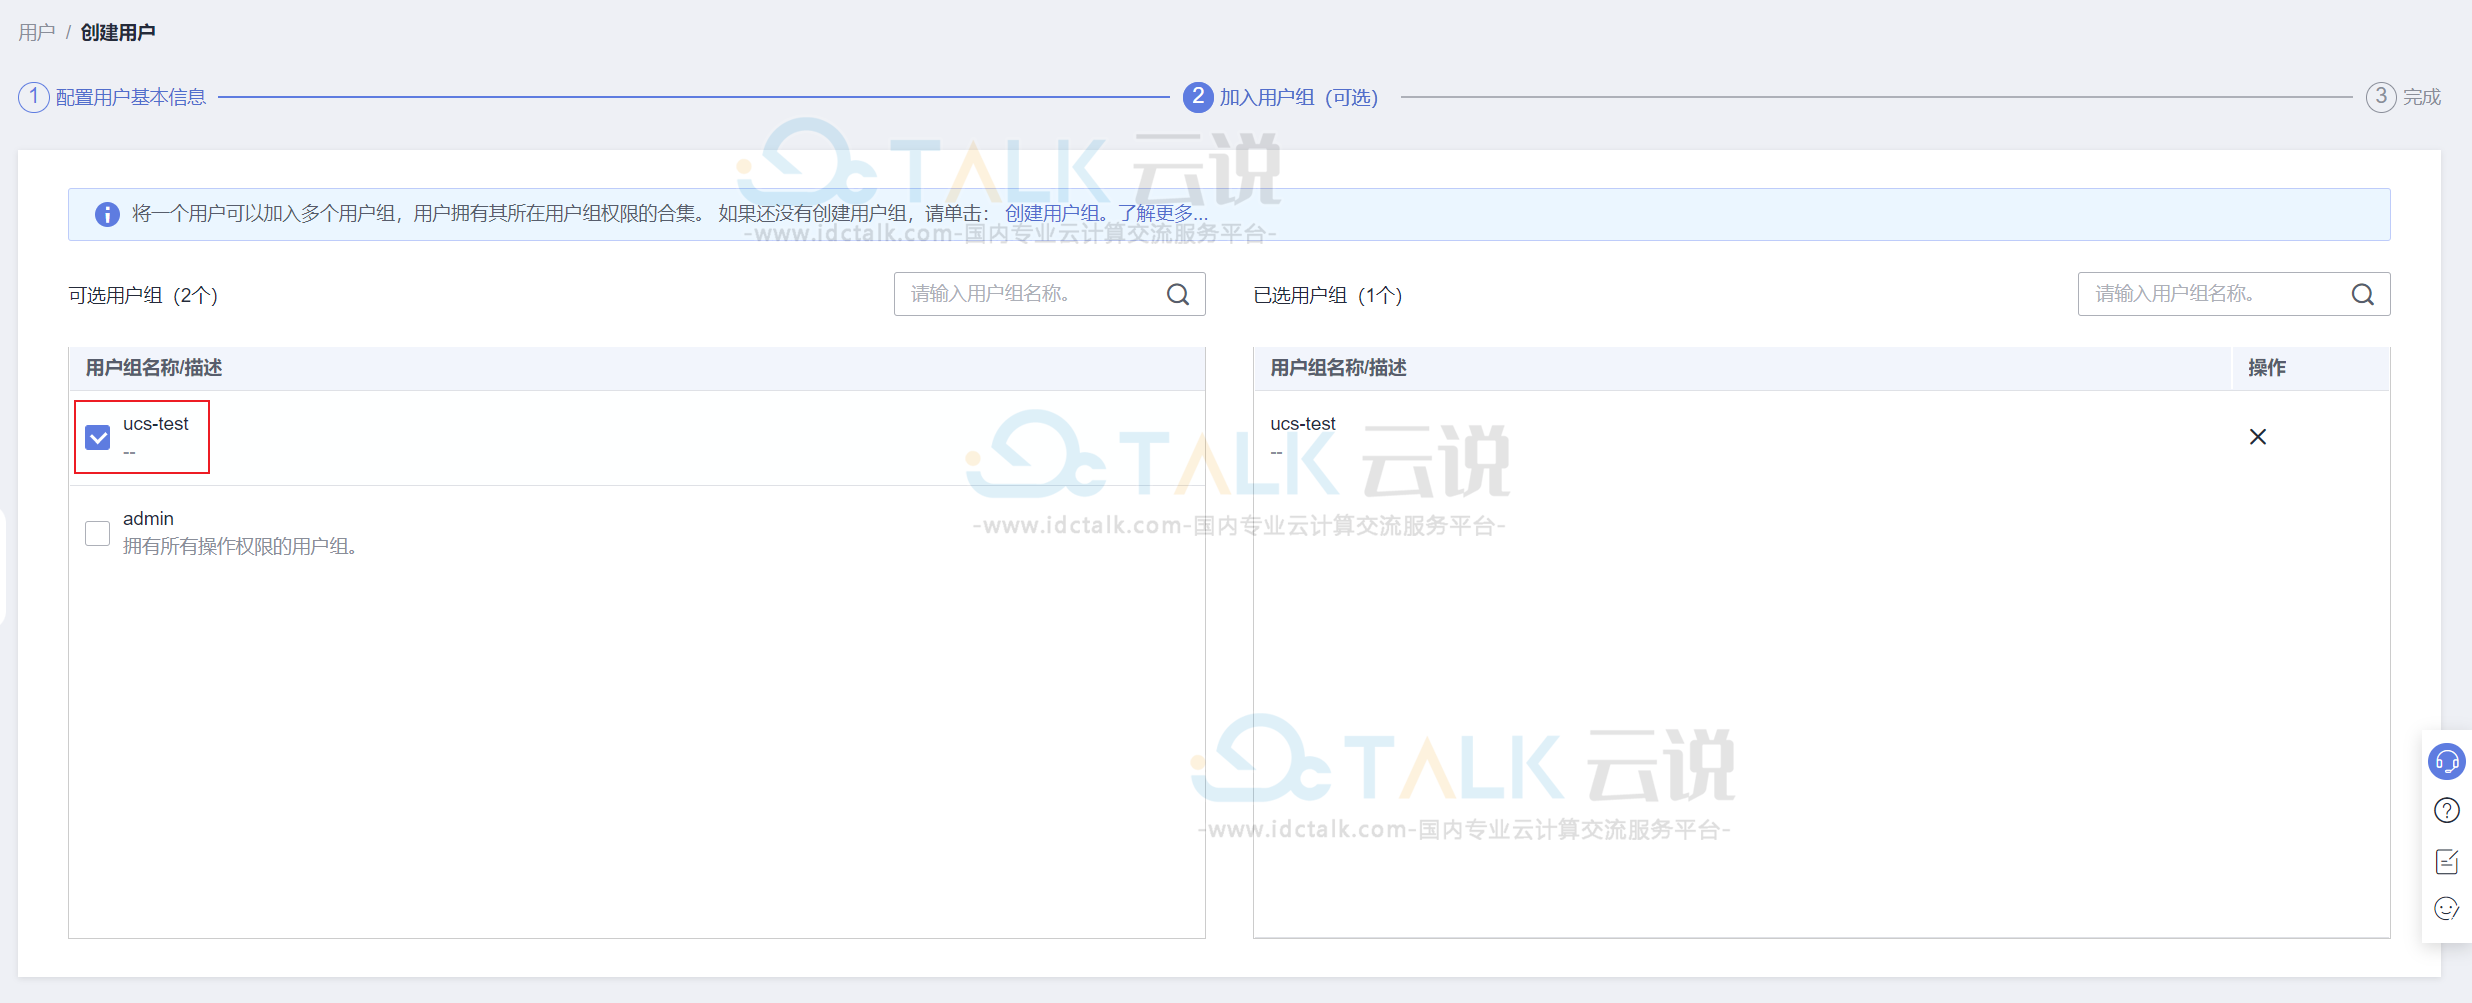Go to 用户 breadcrumb
Viewport: 2472px width, 1003px height.
36,33
